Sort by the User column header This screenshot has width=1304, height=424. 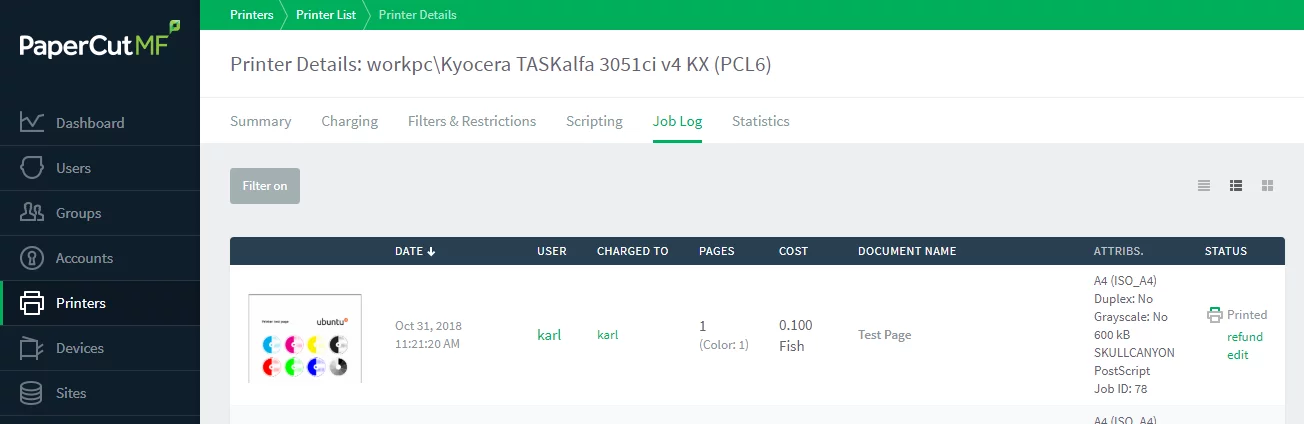coord(552,251)
